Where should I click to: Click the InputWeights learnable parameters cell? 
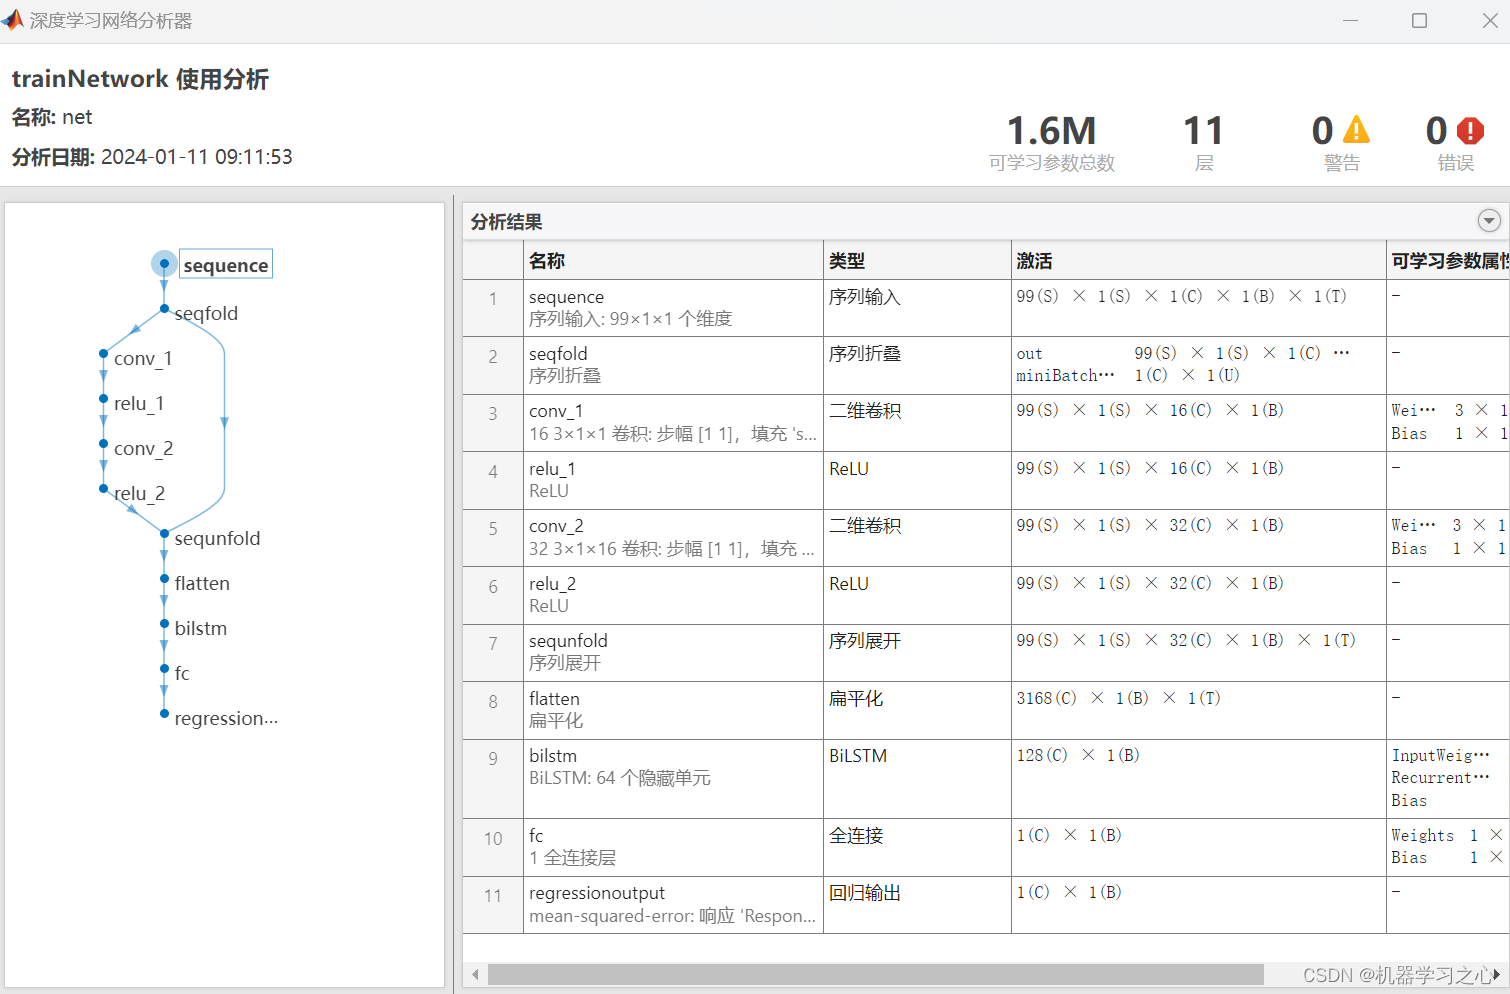pyautogui.click(x=1448, y=779)
